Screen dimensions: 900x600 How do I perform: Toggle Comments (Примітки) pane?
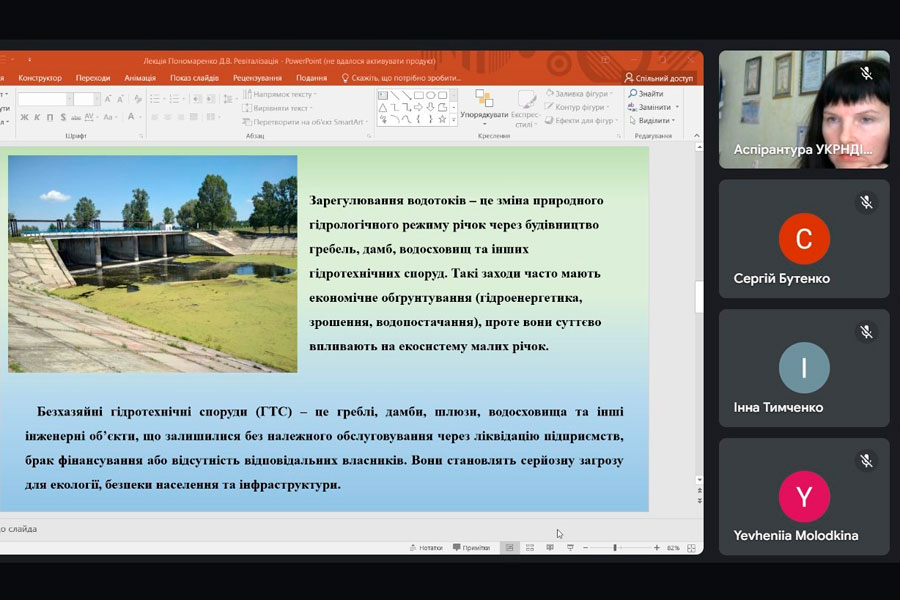471,548
